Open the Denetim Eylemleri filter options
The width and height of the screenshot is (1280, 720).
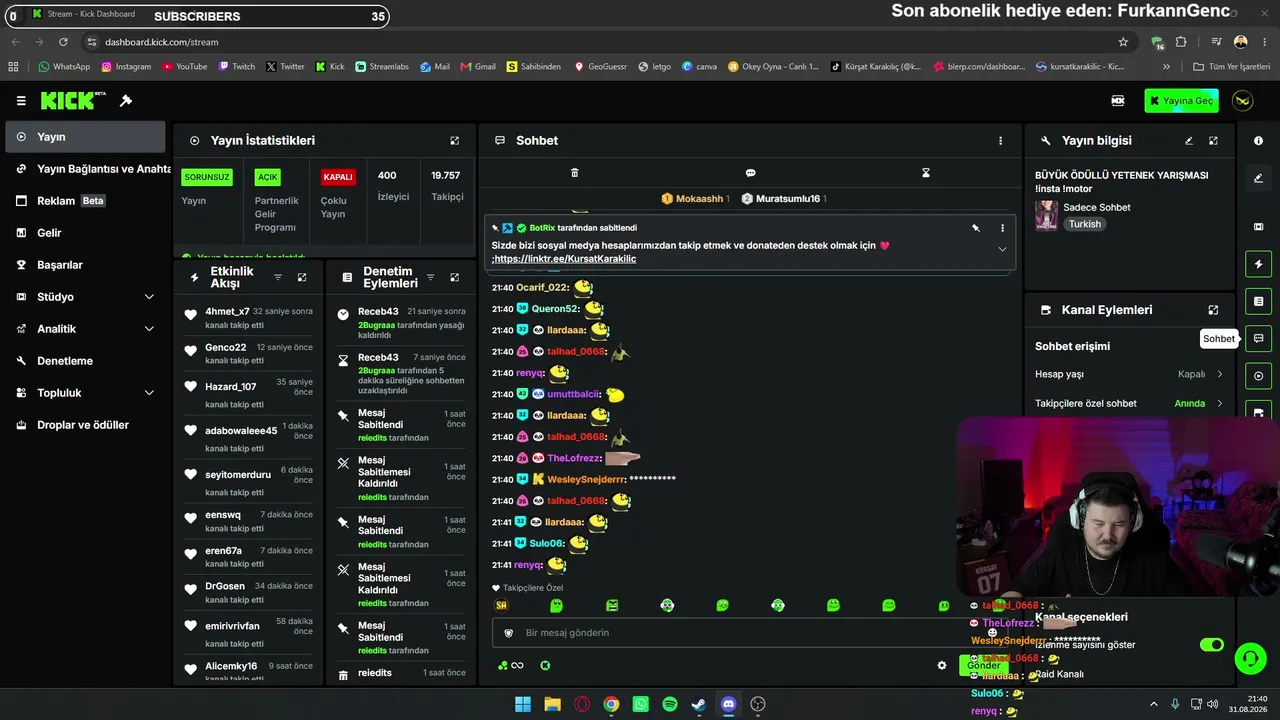[x=430, y=277]
